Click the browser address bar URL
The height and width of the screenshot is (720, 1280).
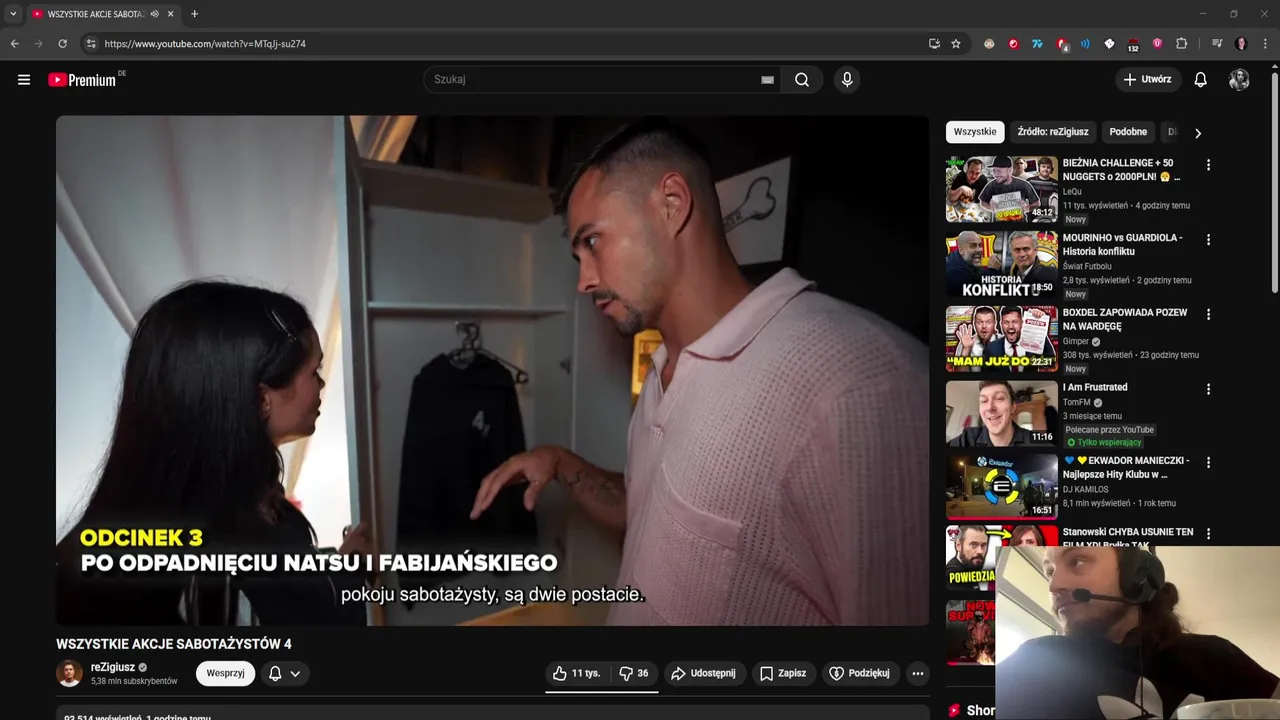click(x=205, y=44)
